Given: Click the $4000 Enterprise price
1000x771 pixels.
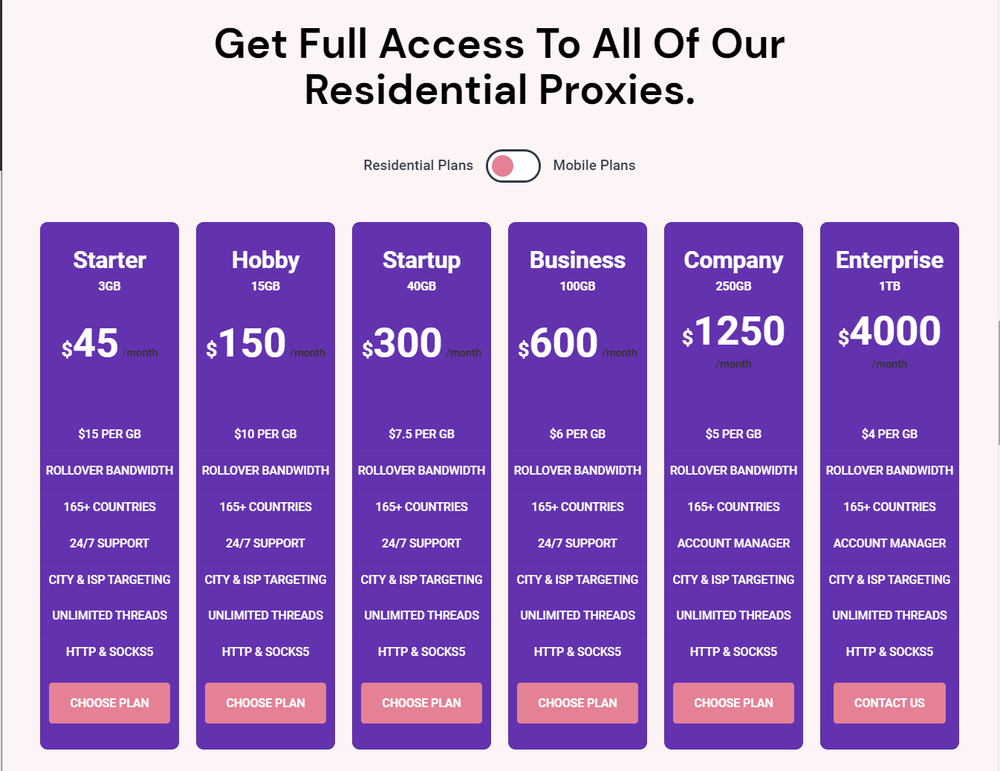Looking at the screenshot, I should click(x=889, y=331).
